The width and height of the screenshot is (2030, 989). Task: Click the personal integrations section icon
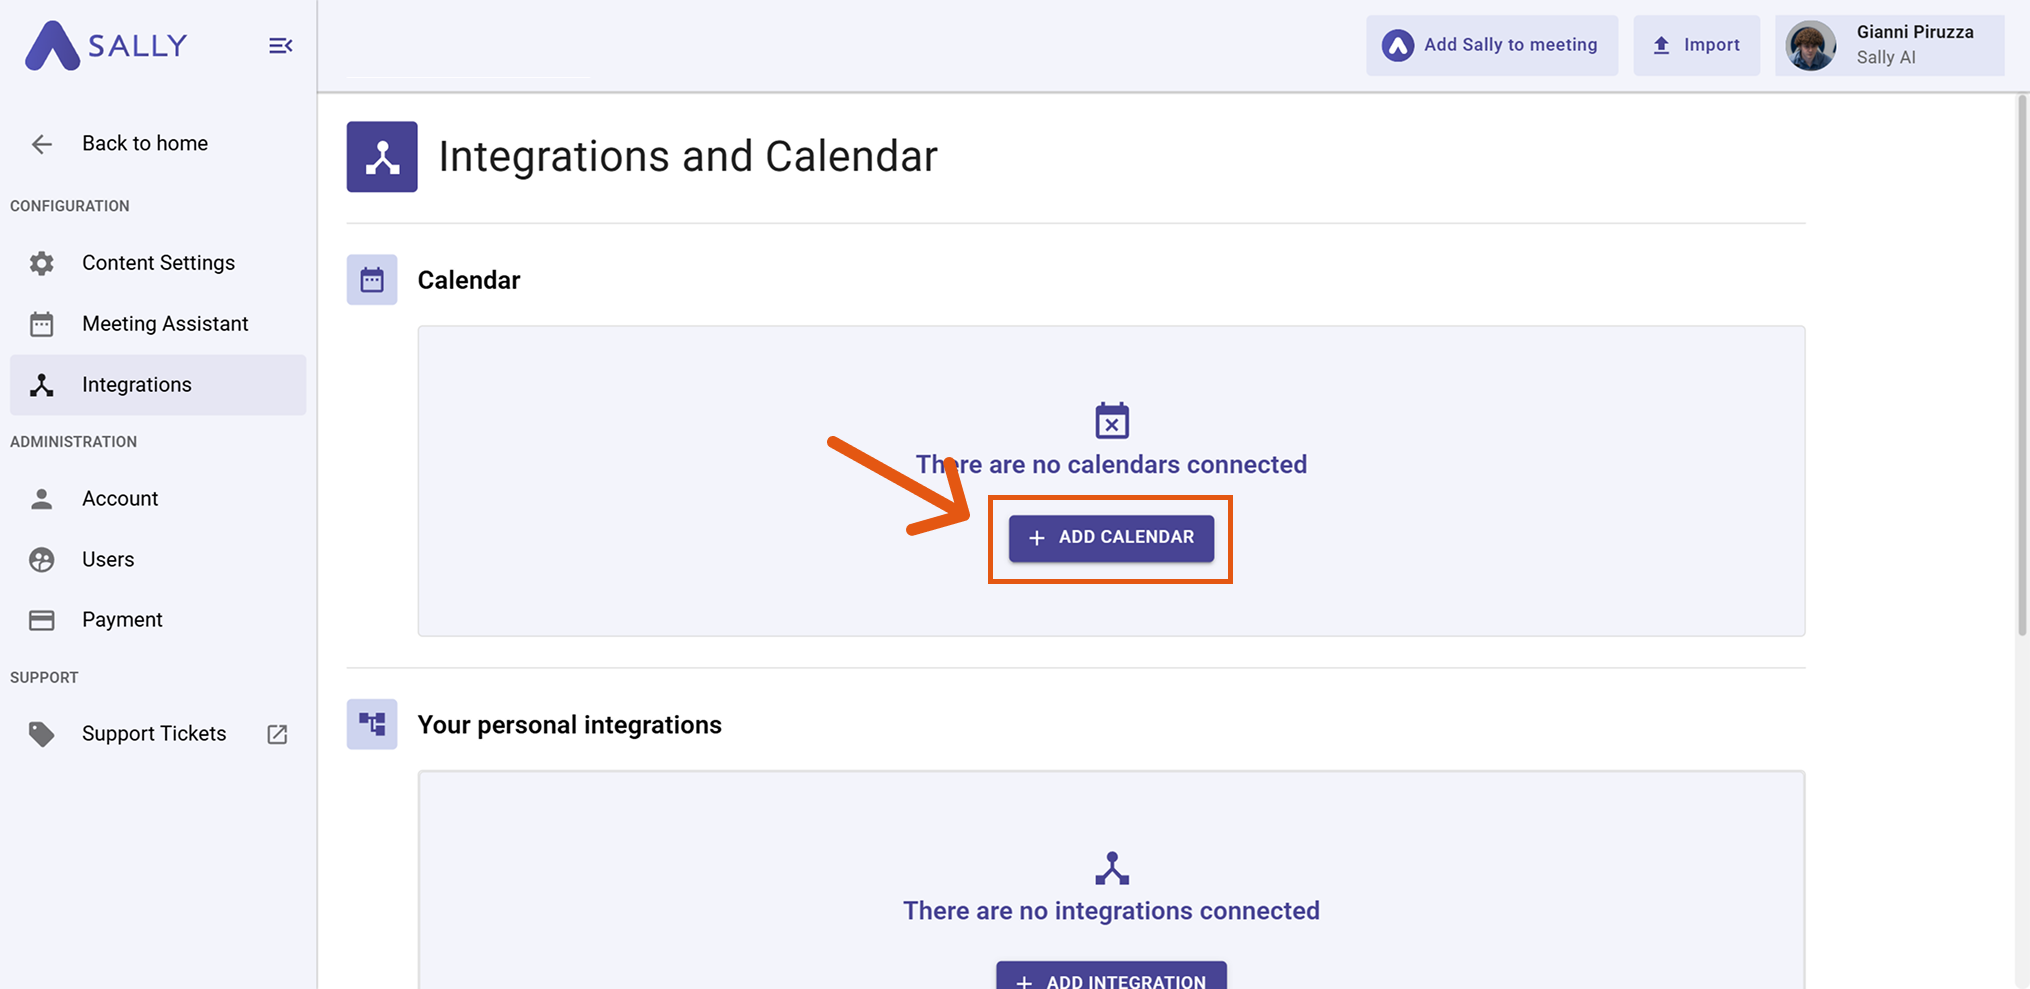click(372, 724)
